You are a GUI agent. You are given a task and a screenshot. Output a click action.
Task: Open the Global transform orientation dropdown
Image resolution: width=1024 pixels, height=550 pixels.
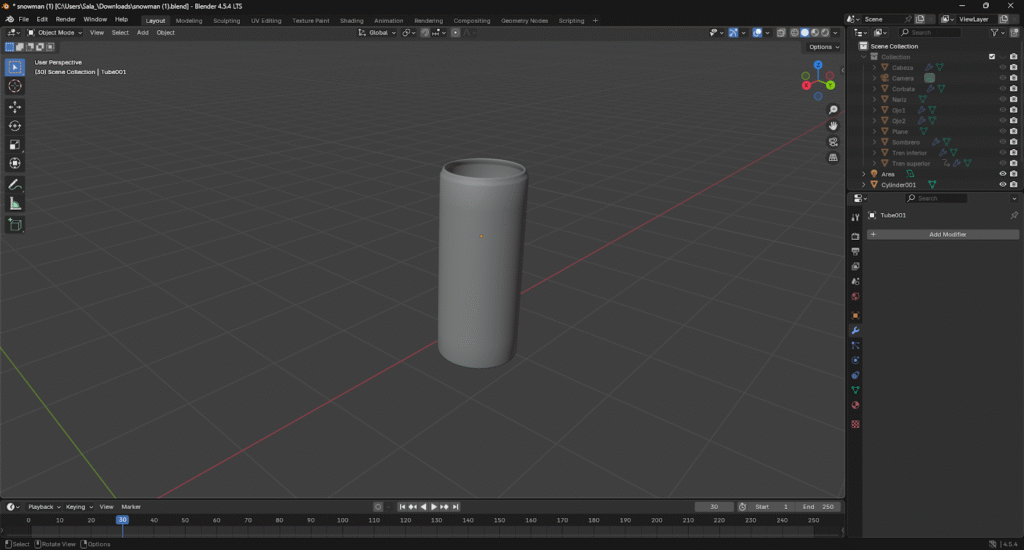click(x=378, y=33)
